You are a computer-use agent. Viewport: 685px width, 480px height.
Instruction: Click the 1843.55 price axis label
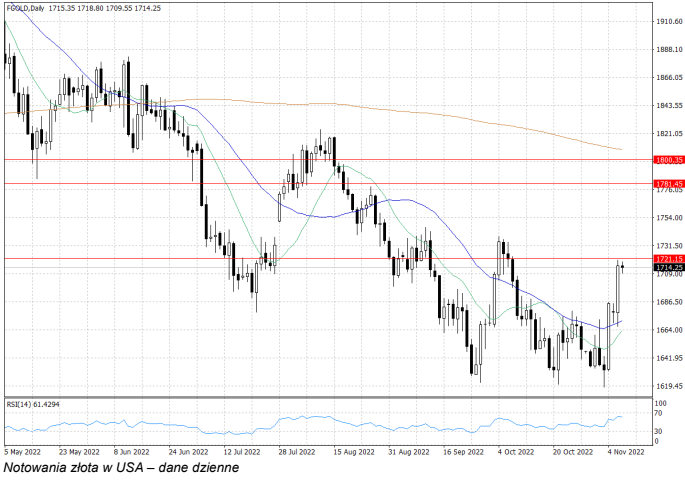(667, 105)
